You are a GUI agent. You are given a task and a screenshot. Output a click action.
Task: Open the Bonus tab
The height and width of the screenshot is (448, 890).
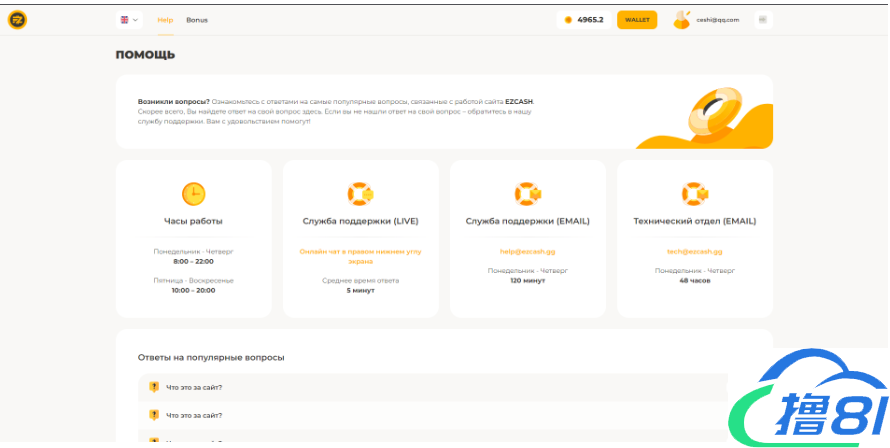pos(197,20)
